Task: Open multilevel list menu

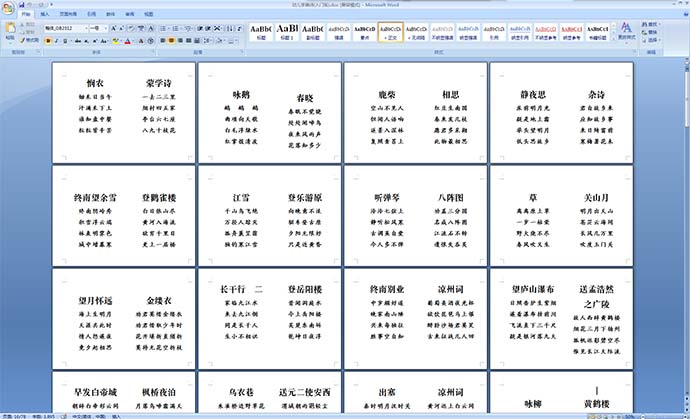Action: (188, 28)
